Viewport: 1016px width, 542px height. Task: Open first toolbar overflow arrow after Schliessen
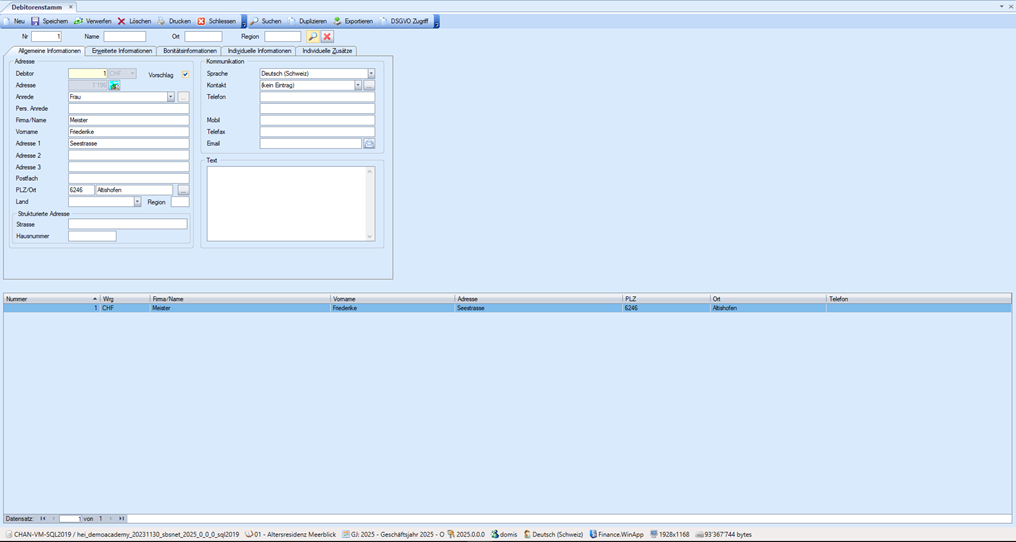click(x=244, y=22)
